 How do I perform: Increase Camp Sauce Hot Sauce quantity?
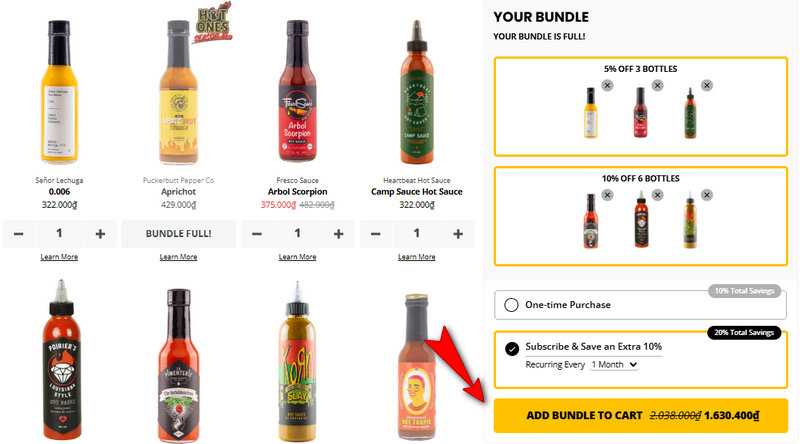(x=458, y=234)
